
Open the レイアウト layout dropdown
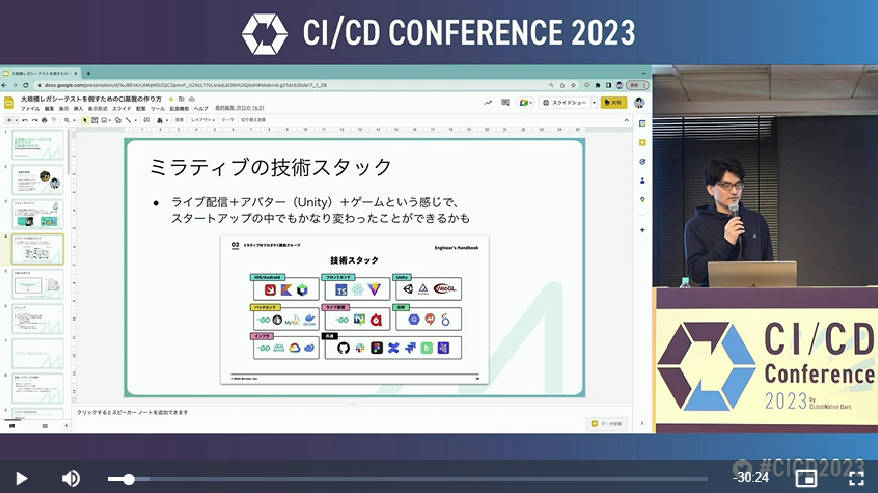[x=202, y=120]
